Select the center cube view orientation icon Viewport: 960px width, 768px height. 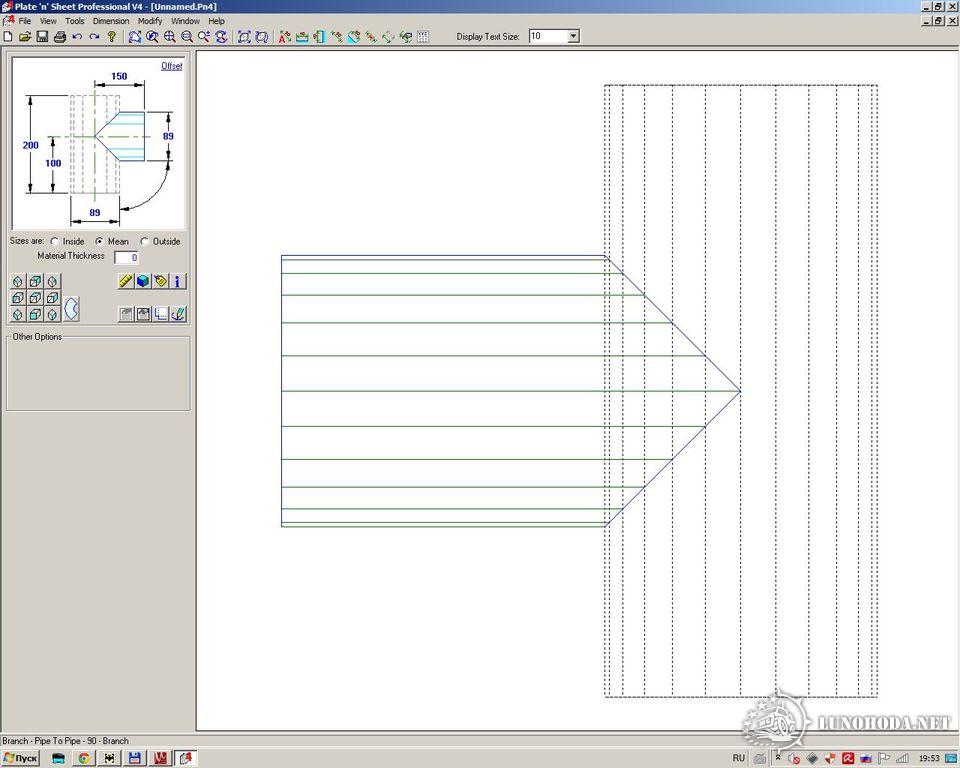(36, 298)
